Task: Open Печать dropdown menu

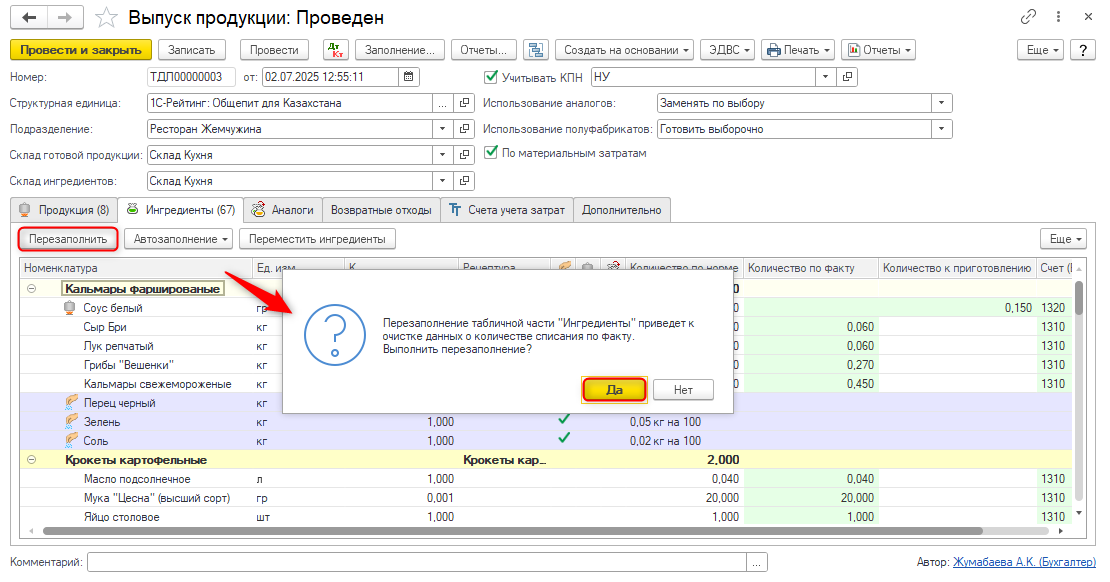Action: coord(798,50)
